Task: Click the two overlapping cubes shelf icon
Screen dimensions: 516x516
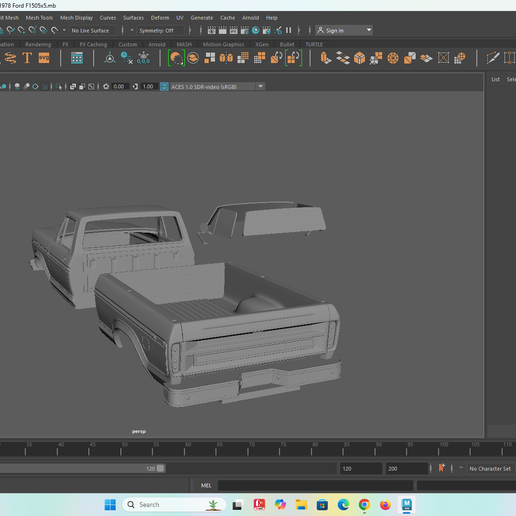Action: pos(410,58)
